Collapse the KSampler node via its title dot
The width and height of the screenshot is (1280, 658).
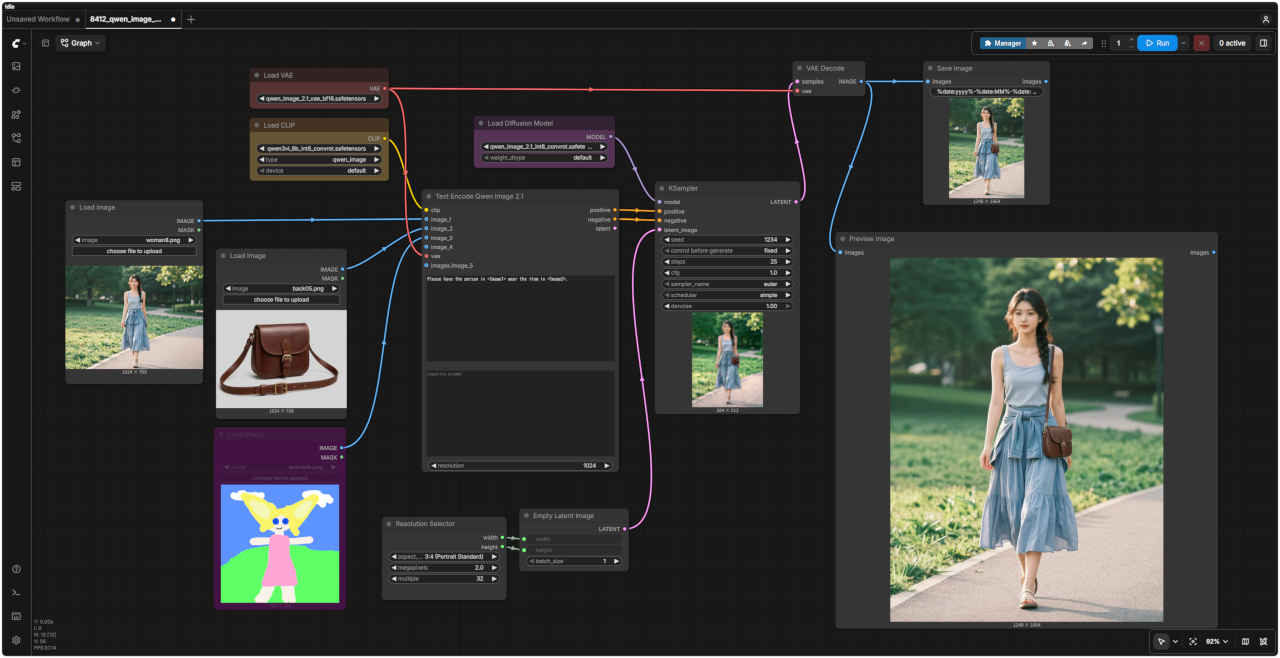tap(662, 187)
